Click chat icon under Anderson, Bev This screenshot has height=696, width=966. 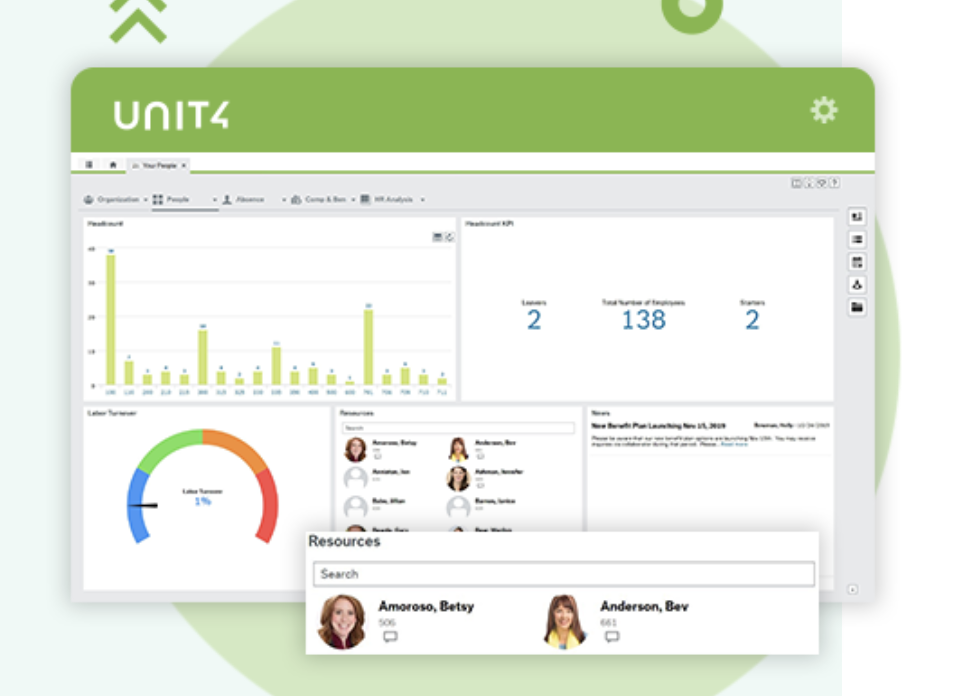[611, 637]
